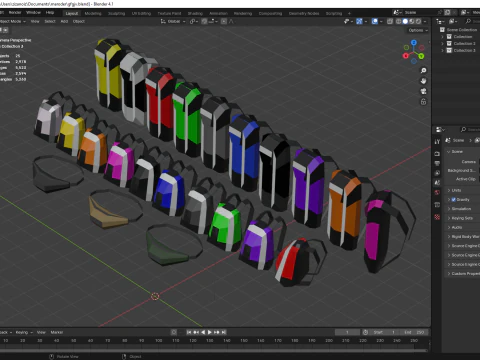Open View Layer properties tab

point(437,173)
